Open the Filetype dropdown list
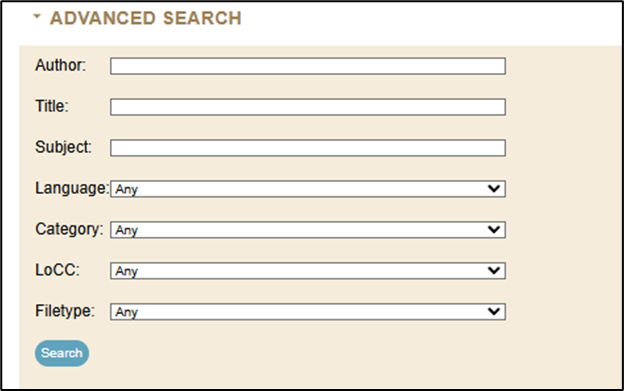Screen dimensions: 624x391 tap(308, 312)
